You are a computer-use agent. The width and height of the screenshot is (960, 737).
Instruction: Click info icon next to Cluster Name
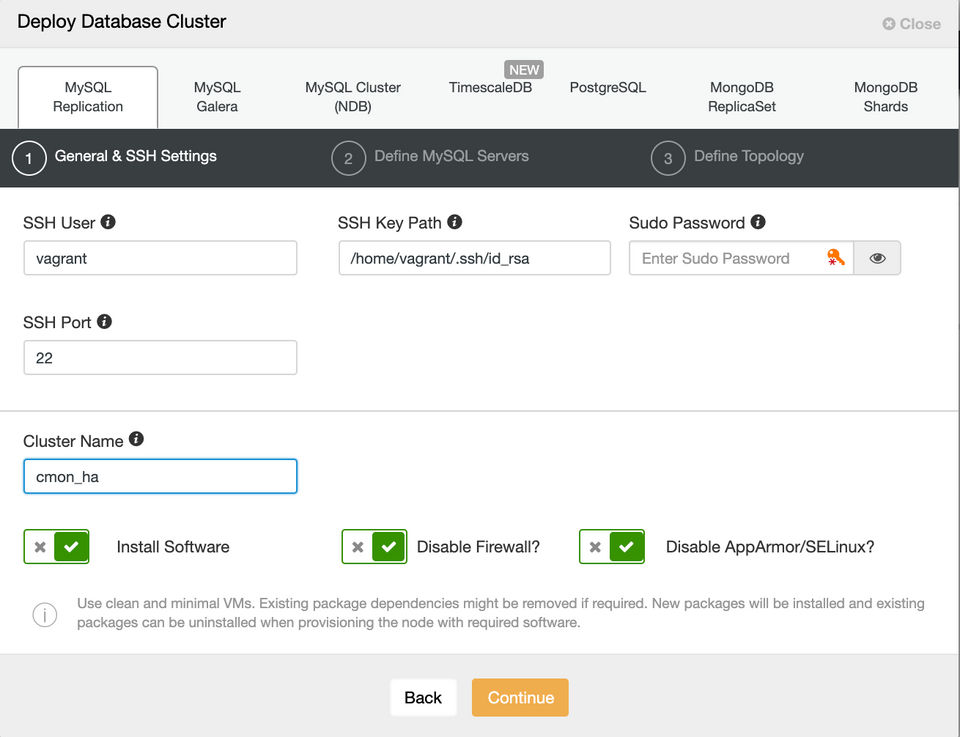pos(136,440)
